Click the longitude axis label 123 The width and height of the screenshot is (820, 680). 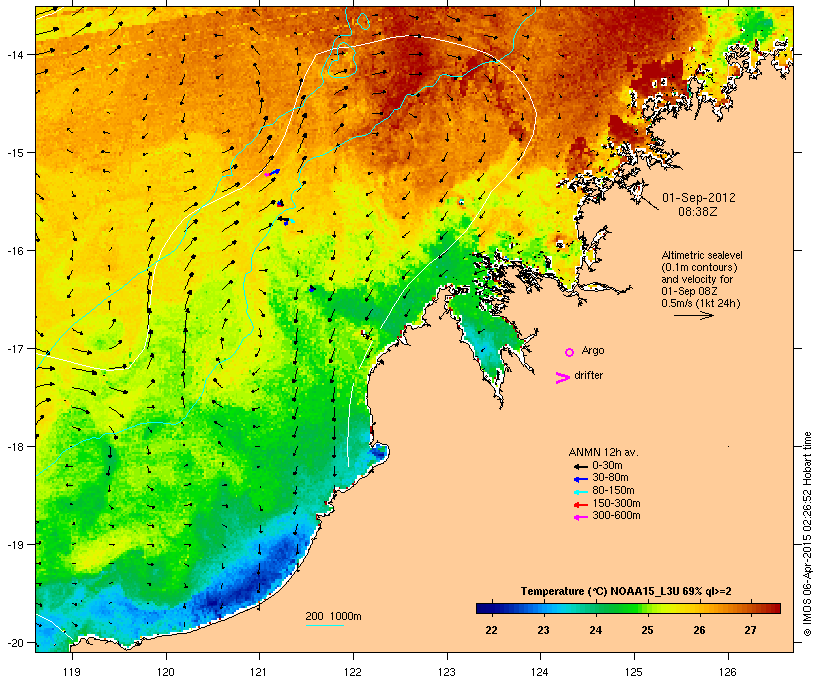point(447,672)
